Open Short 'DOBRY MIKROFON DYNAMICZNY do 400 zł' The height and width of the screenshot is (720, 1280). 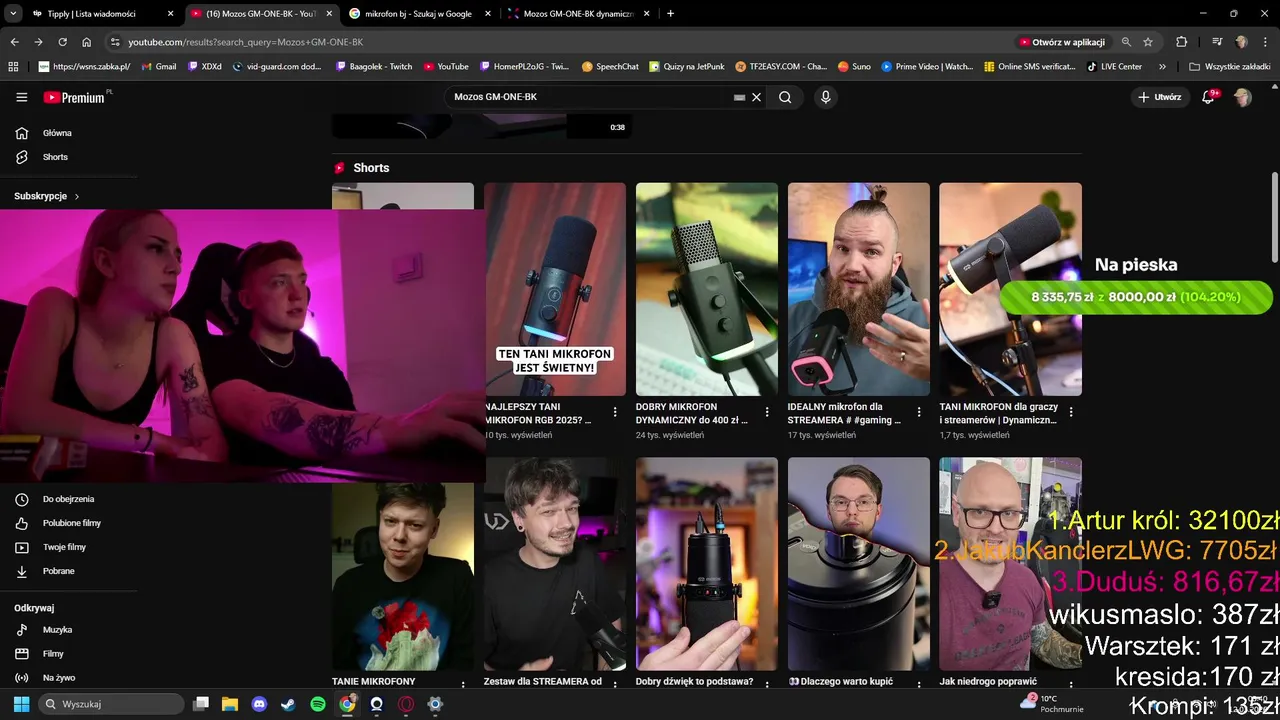tap(706, 289)
